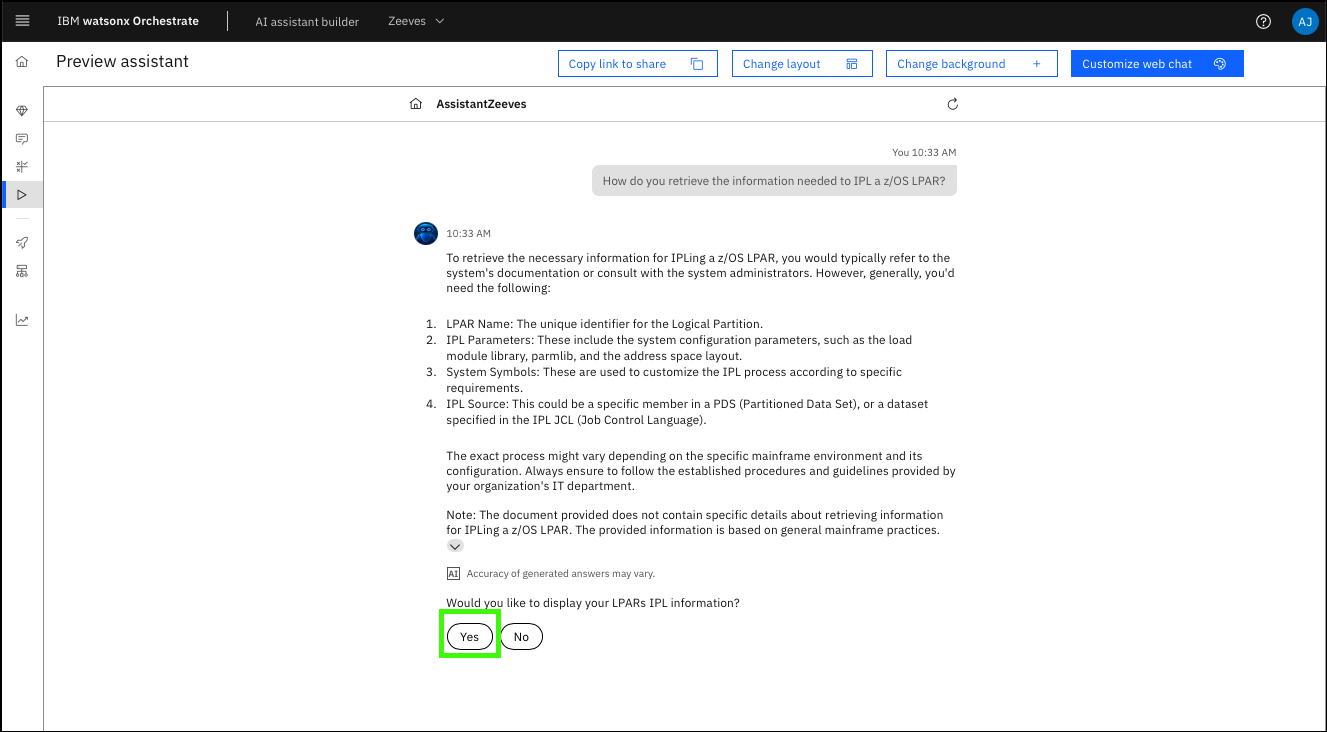Click IBM watsonx Orchestrate title

[128, 21]
